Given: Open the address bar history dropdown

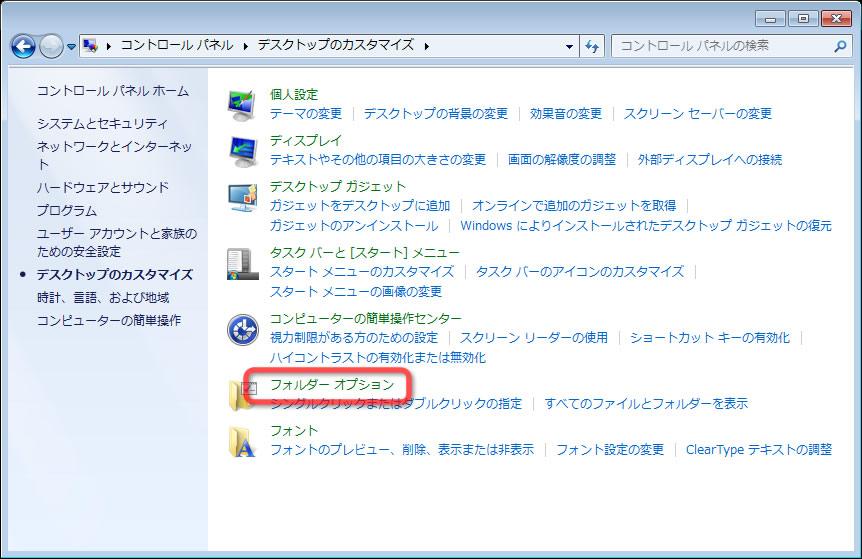Looking at the screenshot, I should click(569, 46).
